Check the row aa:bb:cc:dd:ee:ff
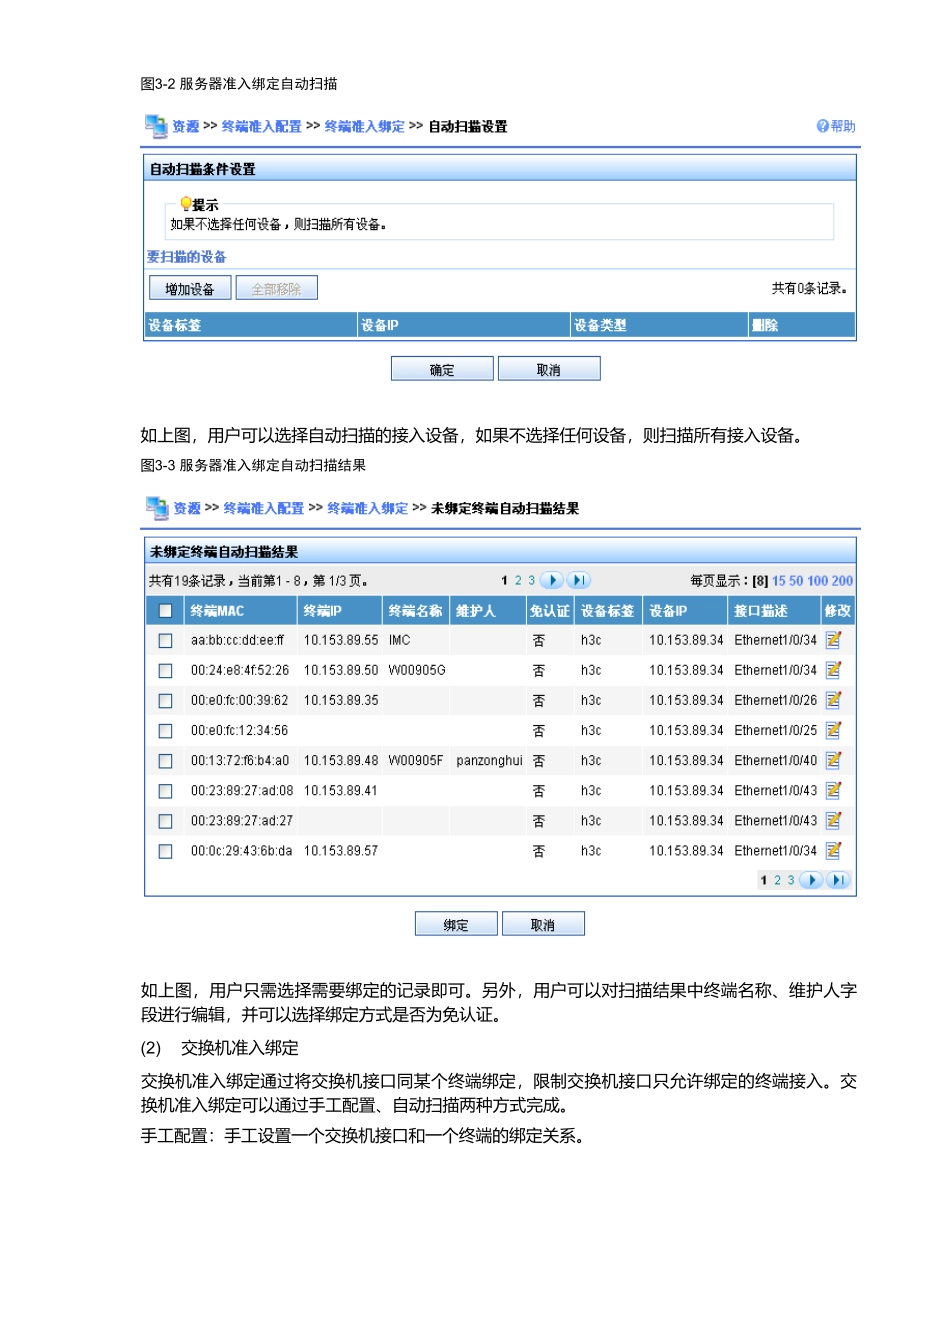Image resolution: width=950 pixels, height=1344 pixels. point(165,641)
